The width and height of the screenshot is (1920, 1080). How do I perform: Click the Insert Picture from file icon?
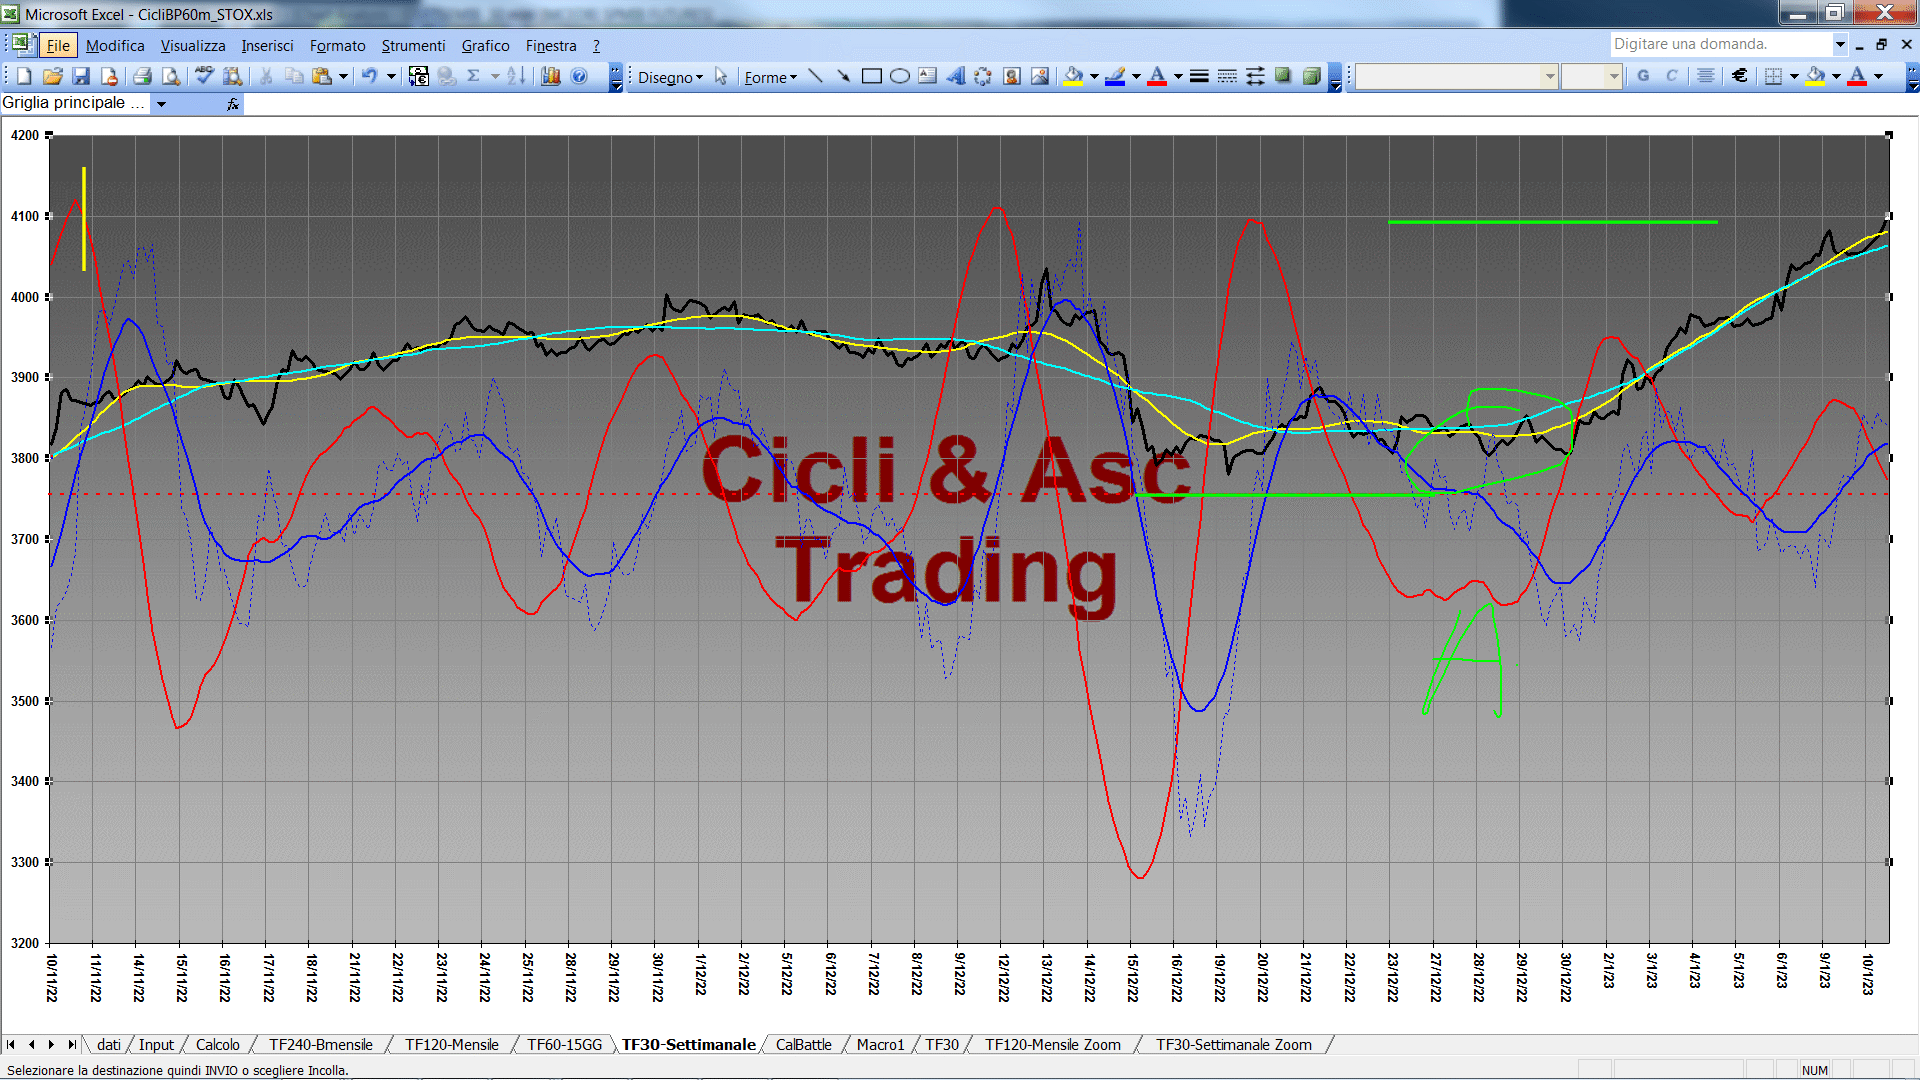(x=1040, y=76)
